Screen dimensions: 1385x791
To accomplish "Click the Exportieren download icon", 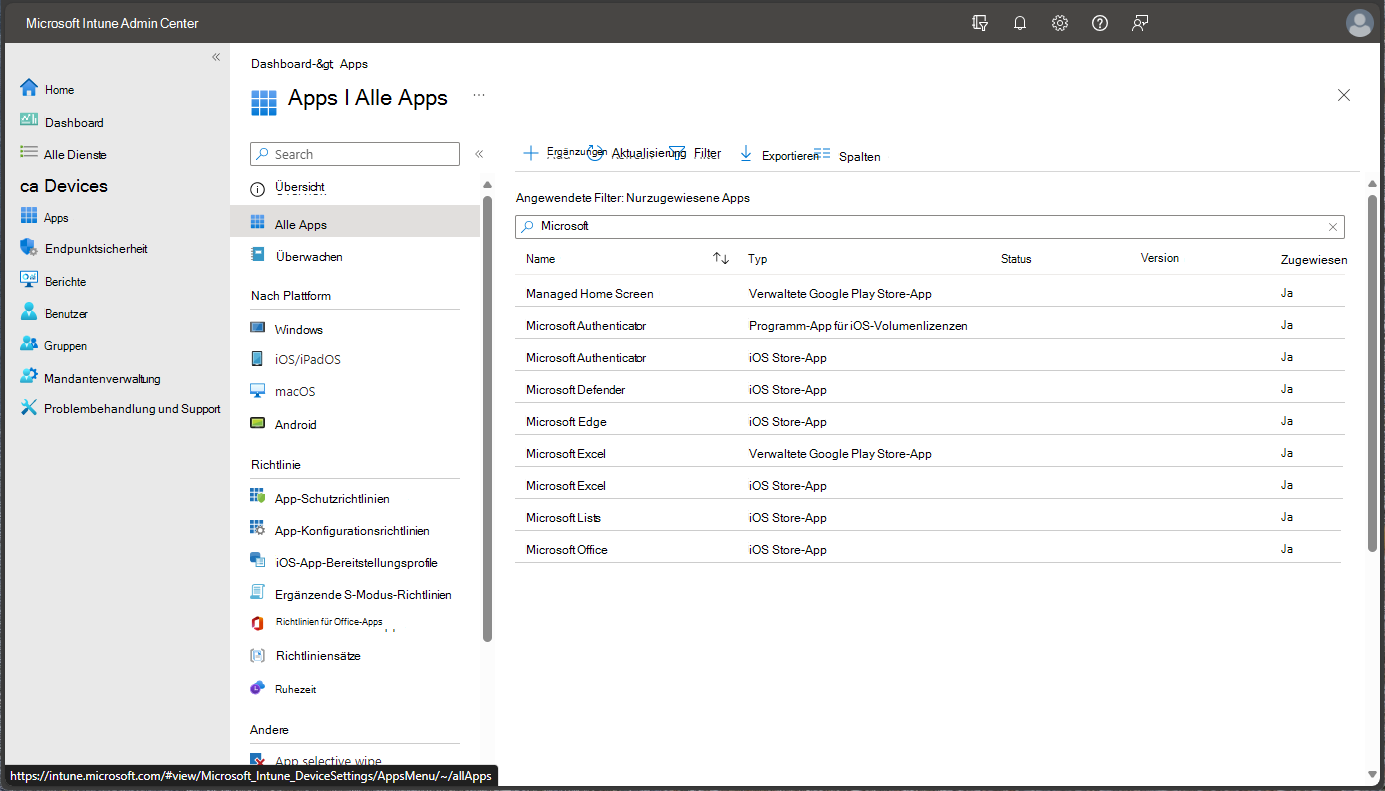I will click(x=746, y=154).
